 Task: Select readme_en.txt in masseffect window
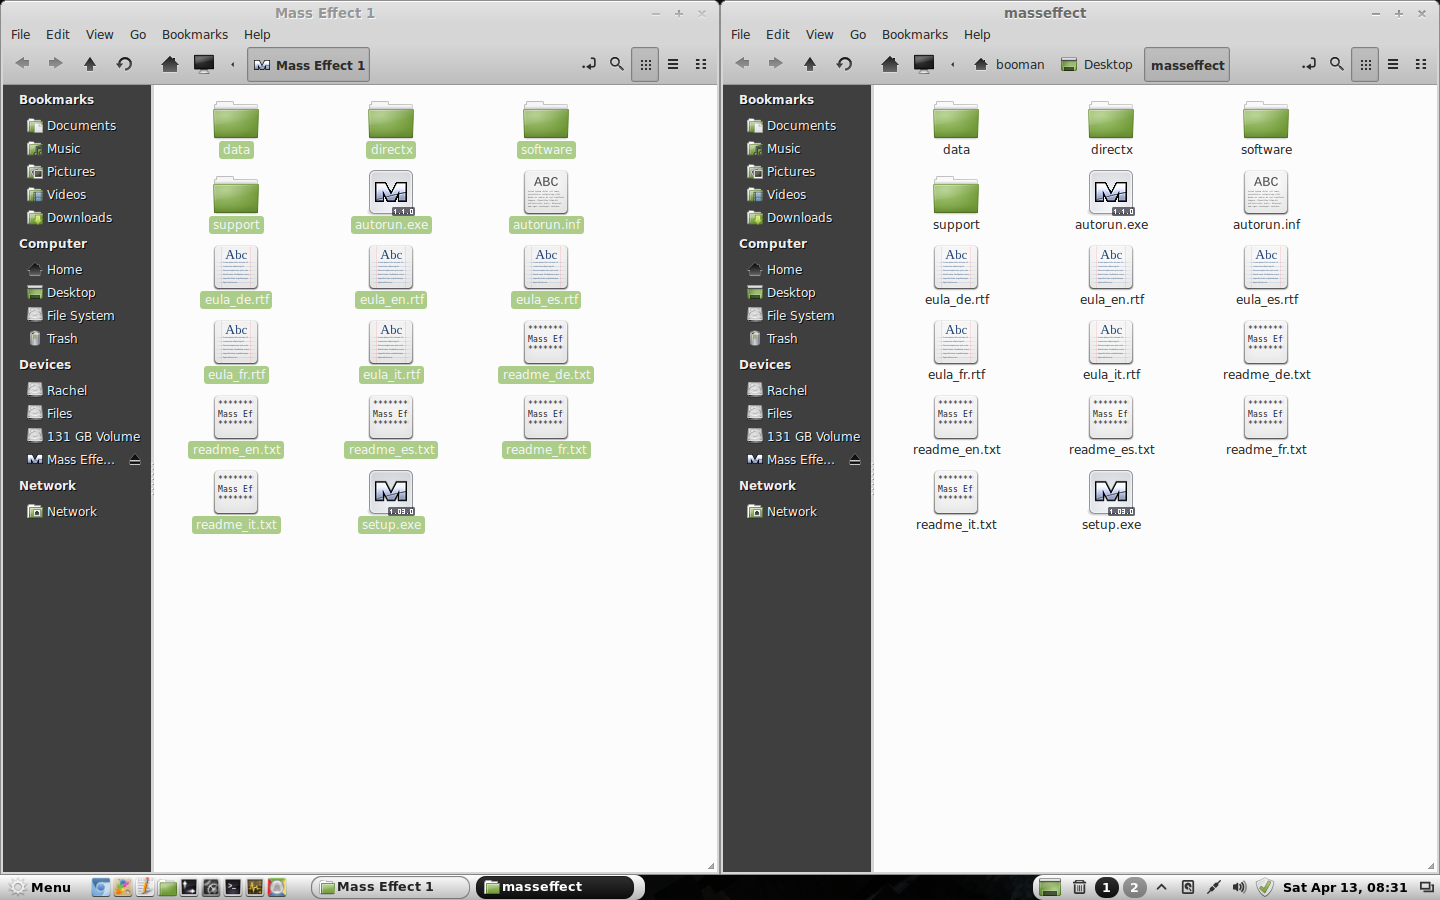tap(956, 427)
